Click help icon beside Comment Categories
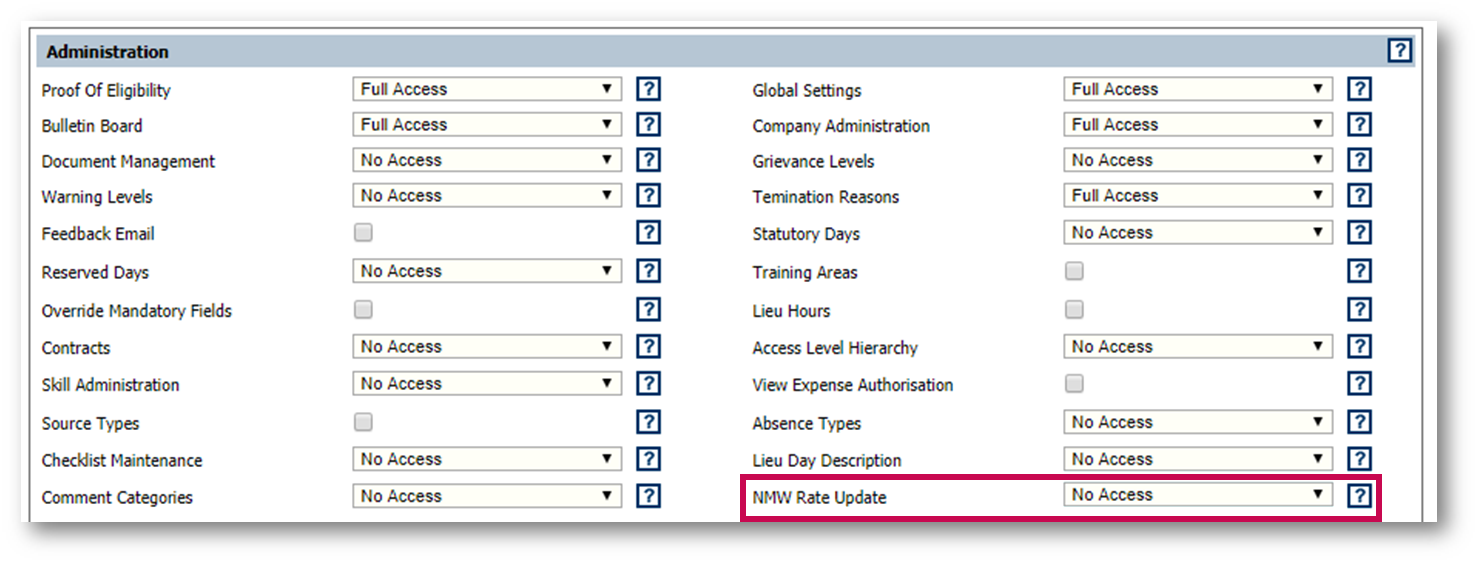The height and width of the screenshot is (564, 1481). pos(648,496)
